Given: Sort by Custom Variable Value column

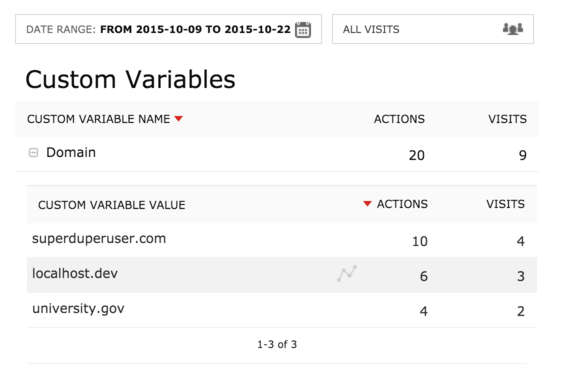Looking at the screenshot, I should (x=111, y=205).
